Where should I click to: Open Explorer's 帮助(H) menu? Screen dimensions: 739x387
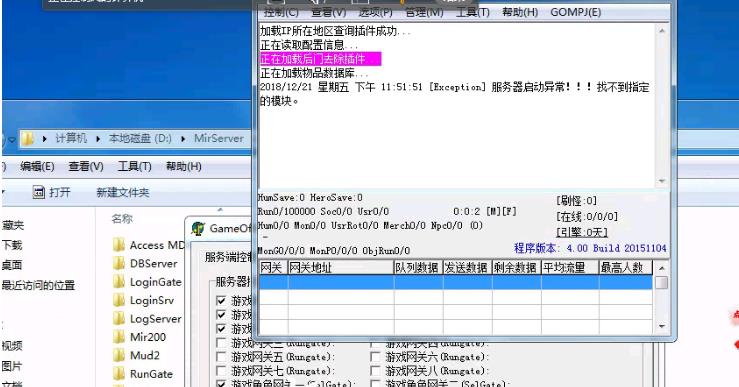[x=183, y=166]
